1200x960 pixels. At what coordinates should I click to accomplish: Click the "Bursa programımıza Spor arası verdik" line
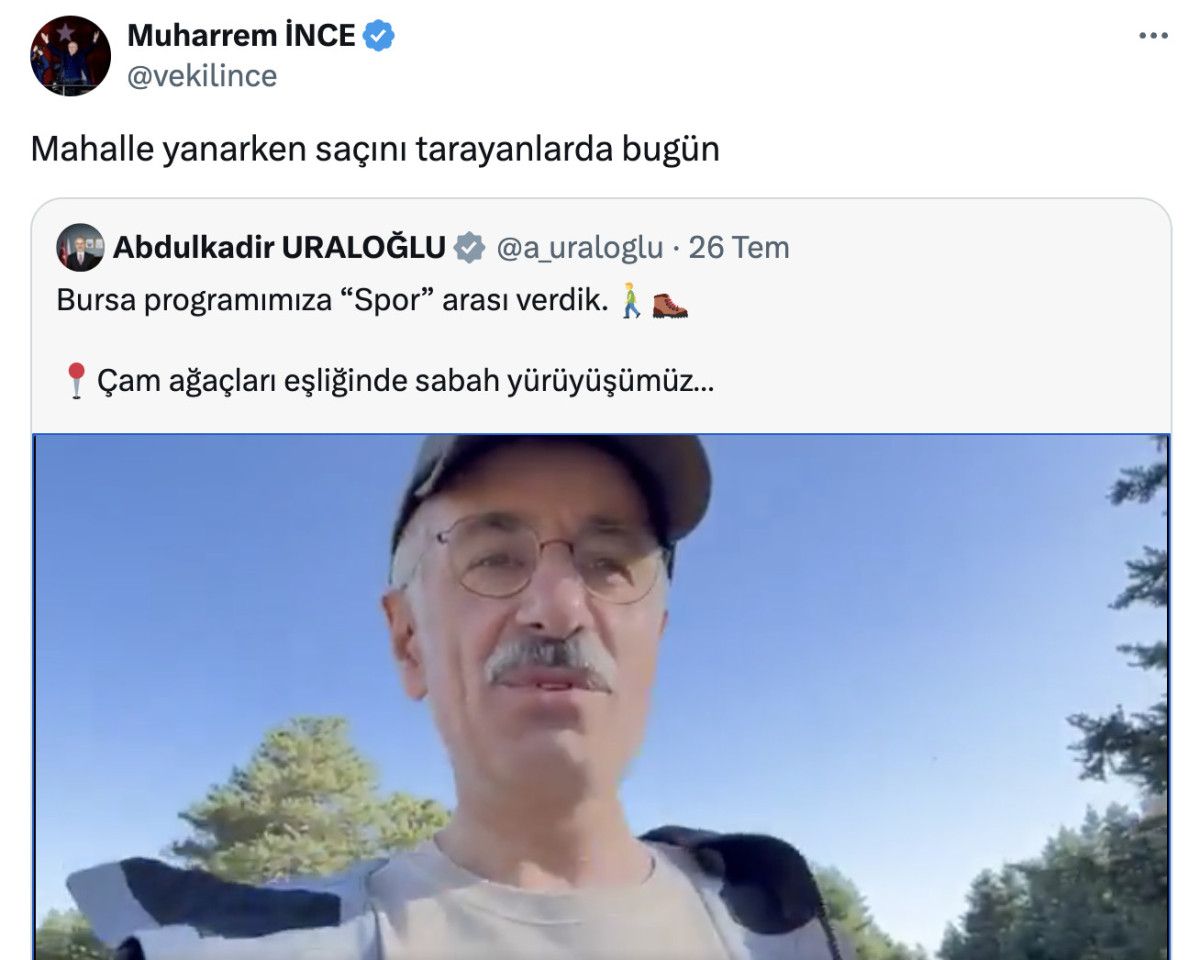point(332,301)
